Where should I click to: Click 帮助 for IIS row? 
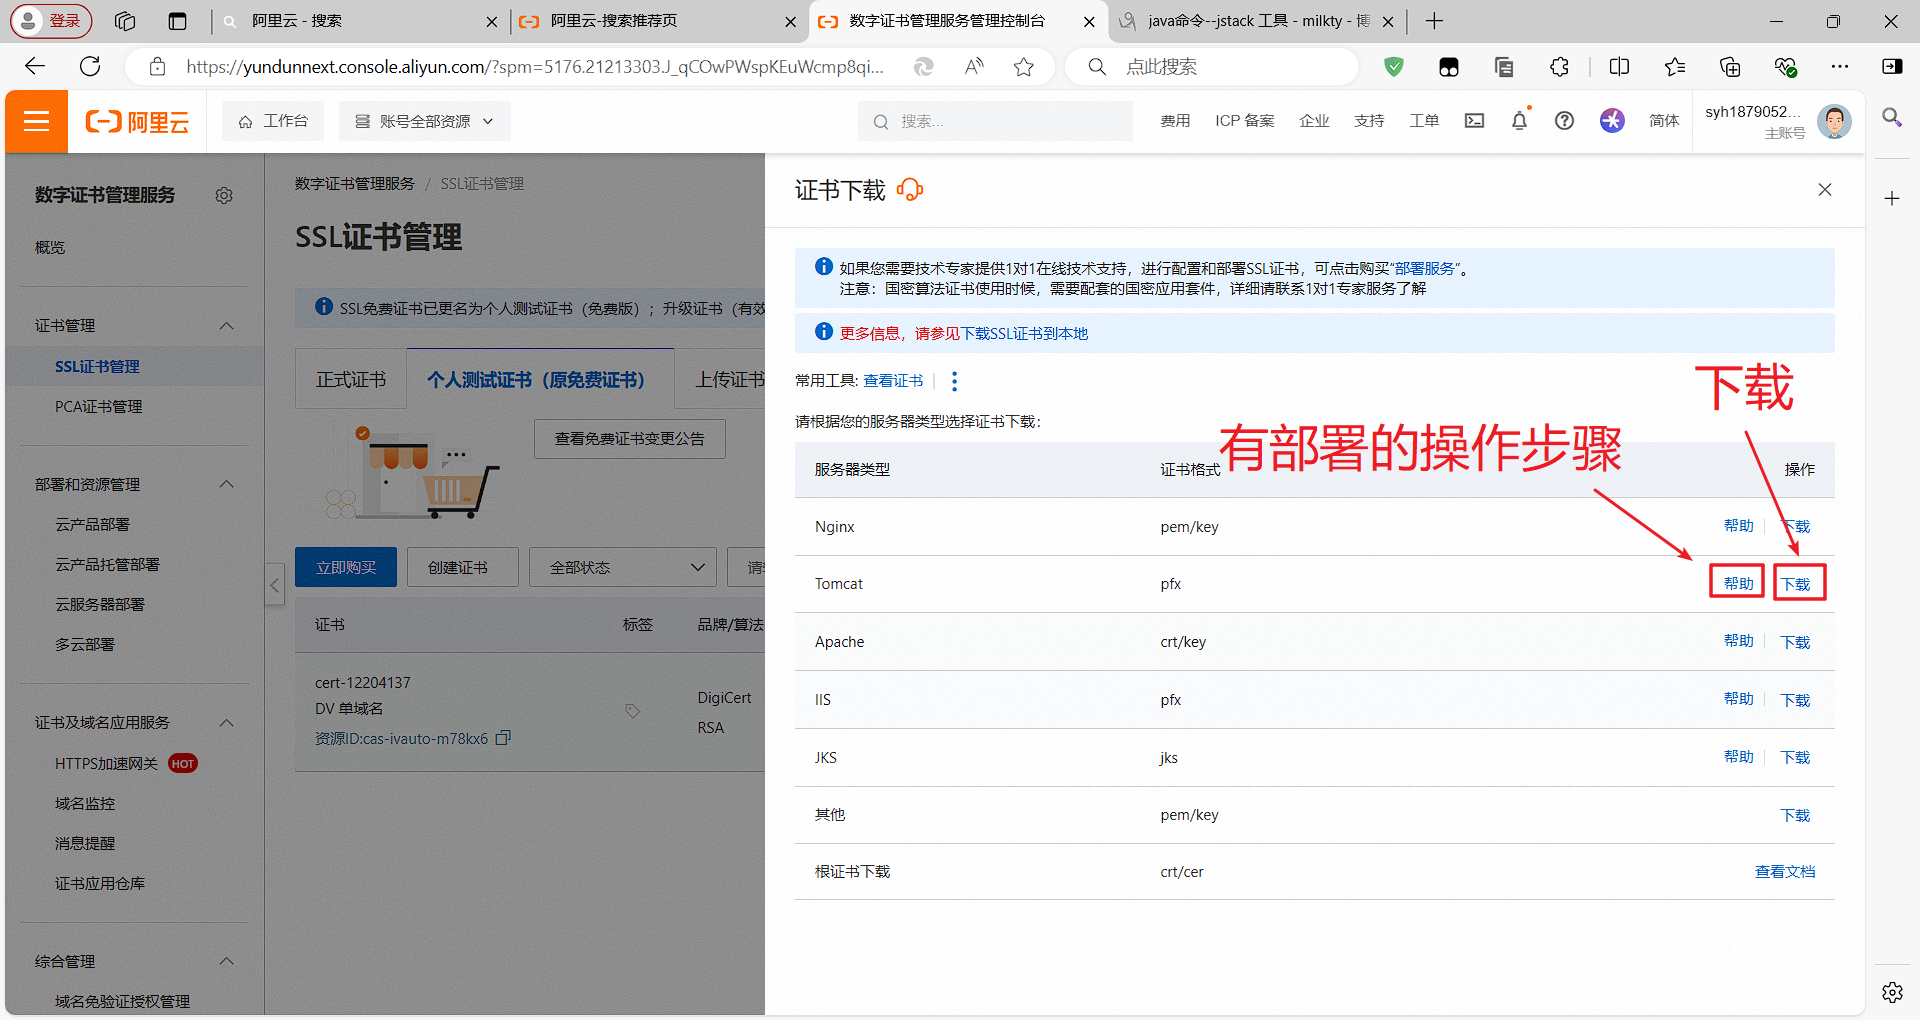[1739, 699]
